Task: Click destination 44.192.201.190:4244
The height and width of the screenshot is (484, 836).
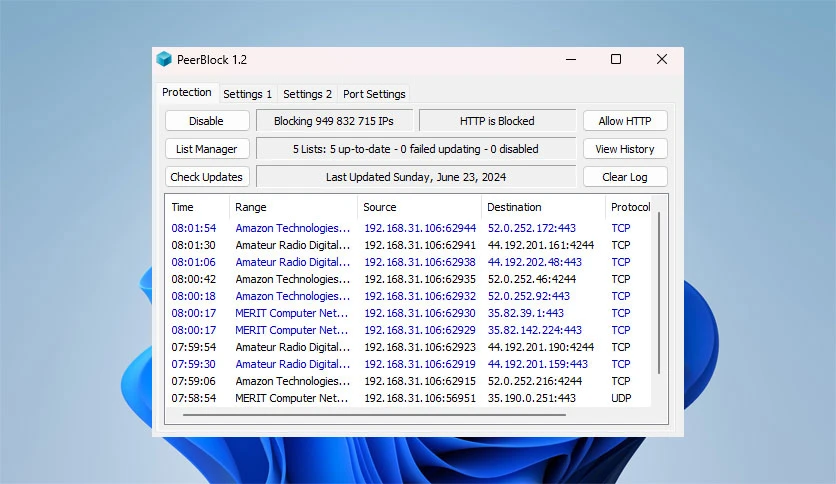Action: 541,347
